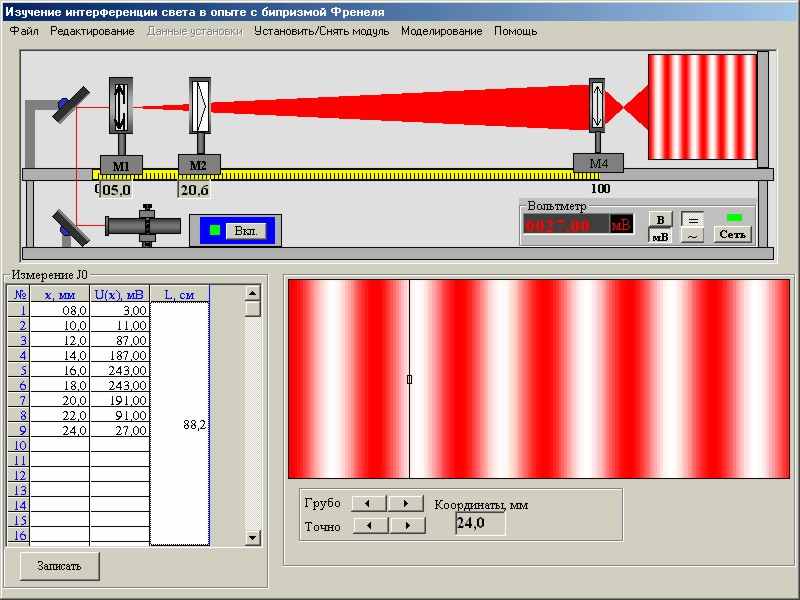Switch voltmeter to мВ range
The height and width of the screenshot is (600, 800).
(x=660, y=236)
